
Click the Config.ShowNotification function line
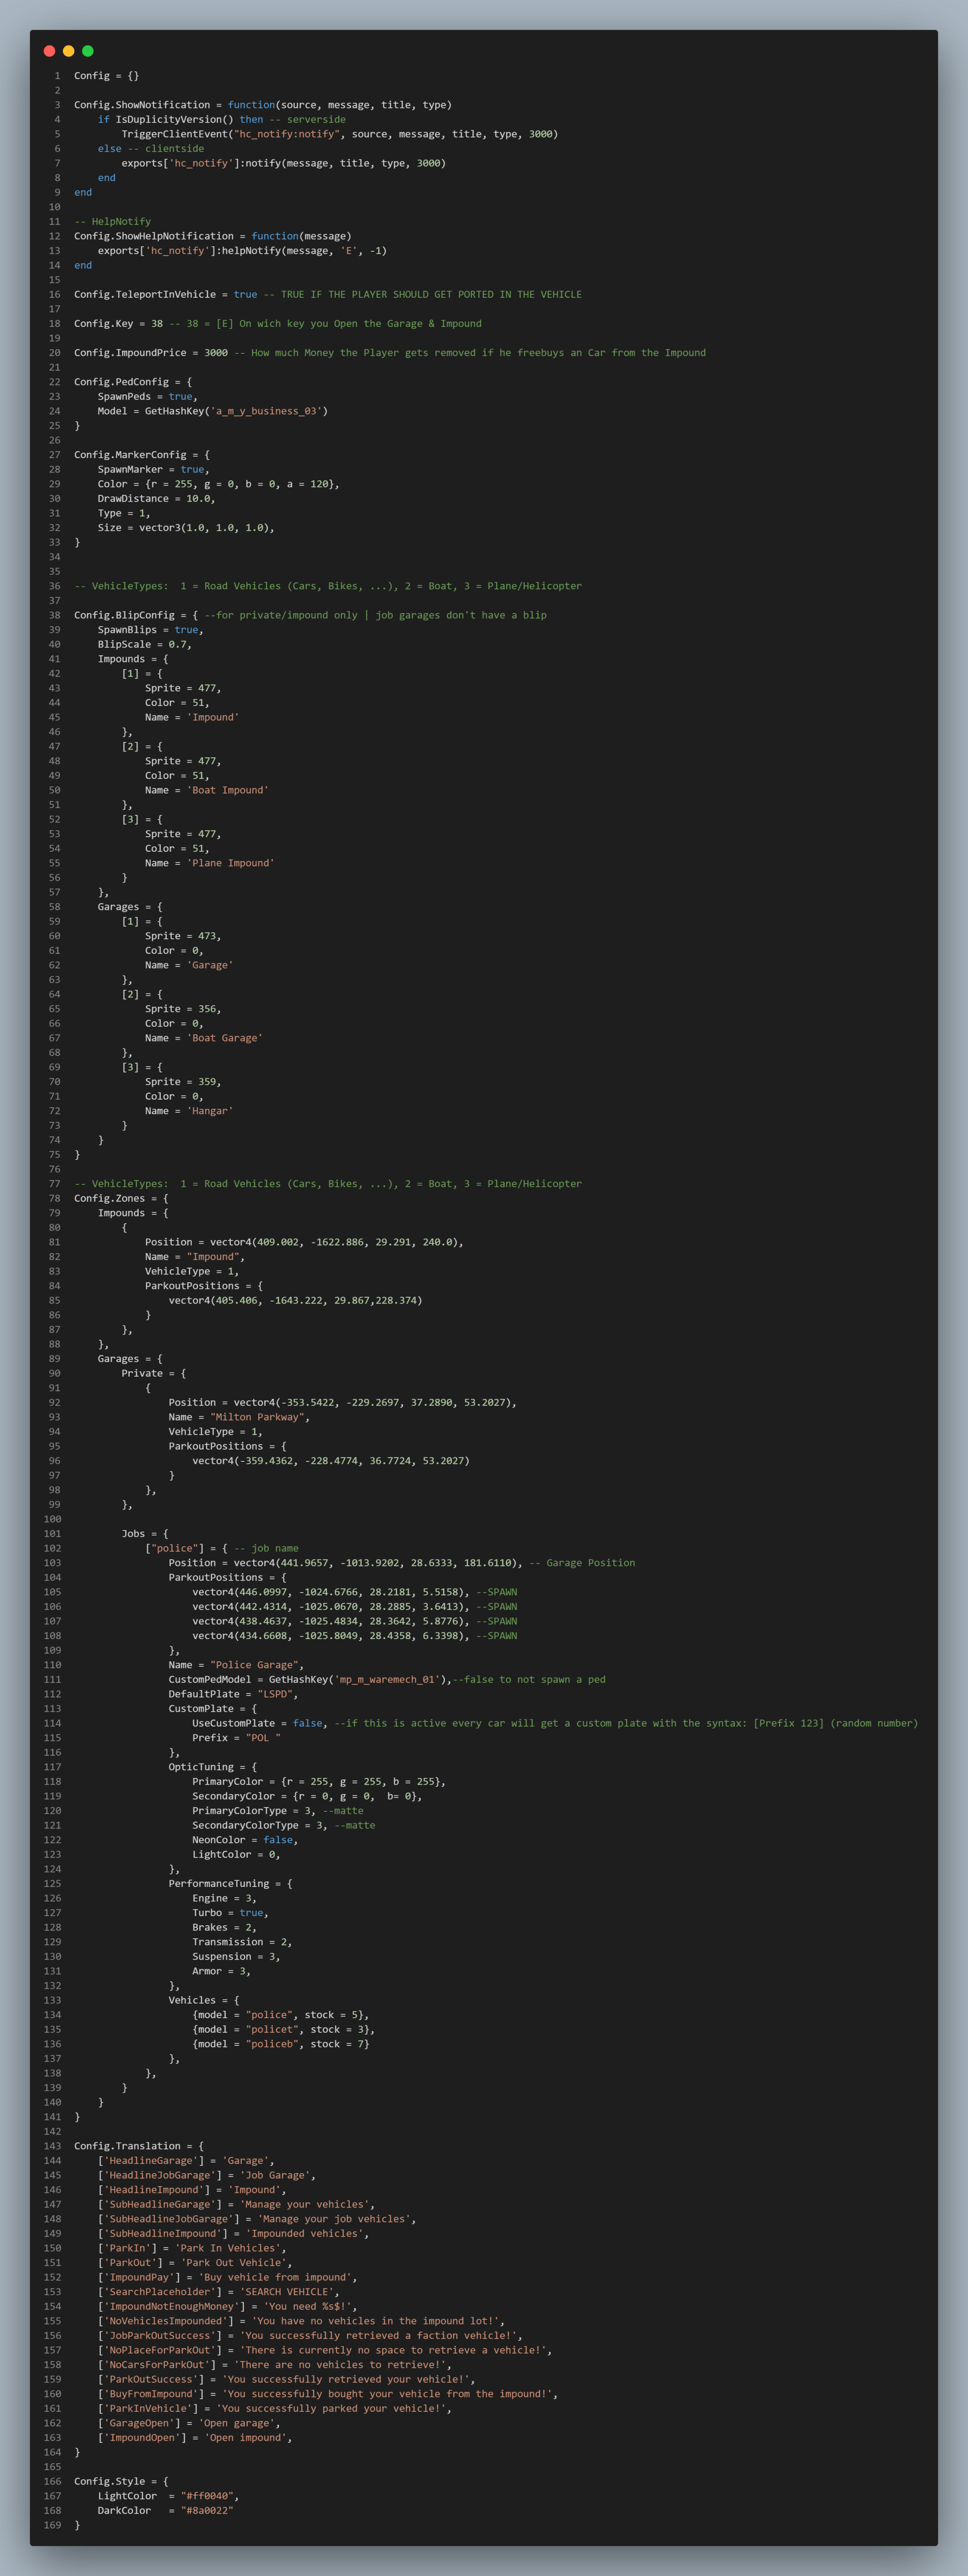click(262, 105)
